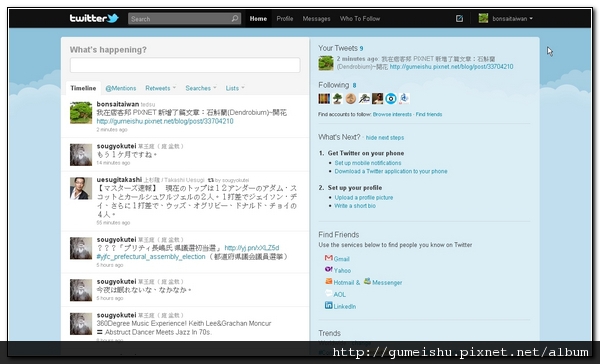Click uesugitakashi's avatar in the timeline
This screenshot has height=364, width=600.
[81, 188]
